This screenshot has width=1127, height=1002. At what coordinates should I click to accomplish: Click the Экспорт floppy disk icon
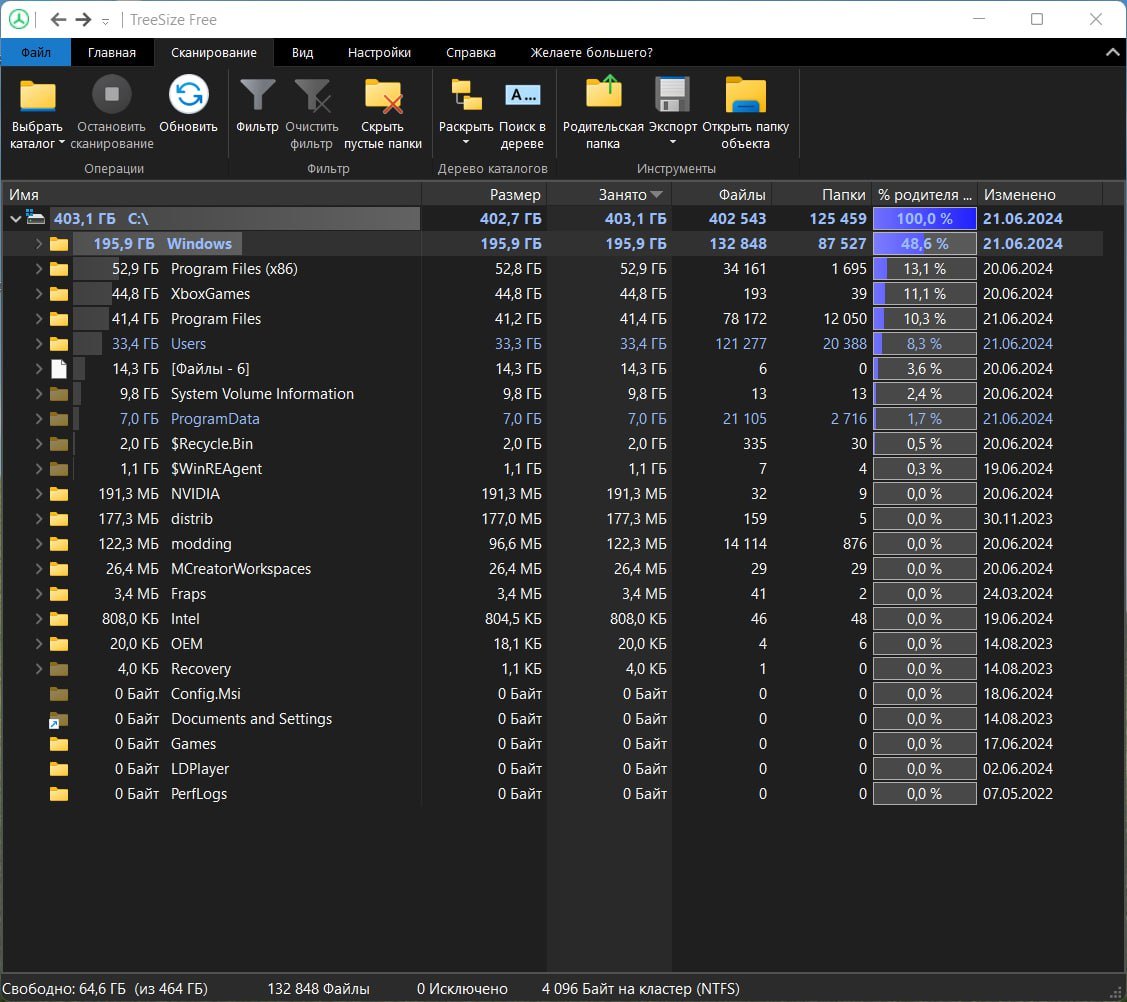[672, 94]
